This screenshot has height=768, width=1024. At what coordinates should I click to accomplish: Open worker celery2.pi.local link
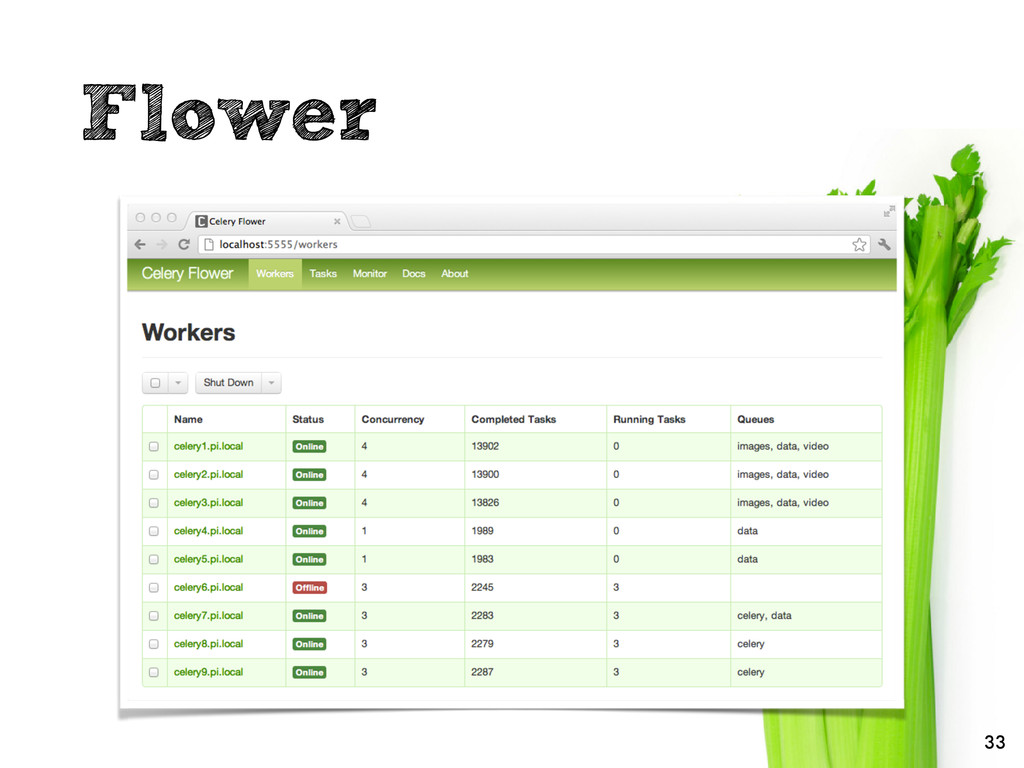tap(208, 475)
